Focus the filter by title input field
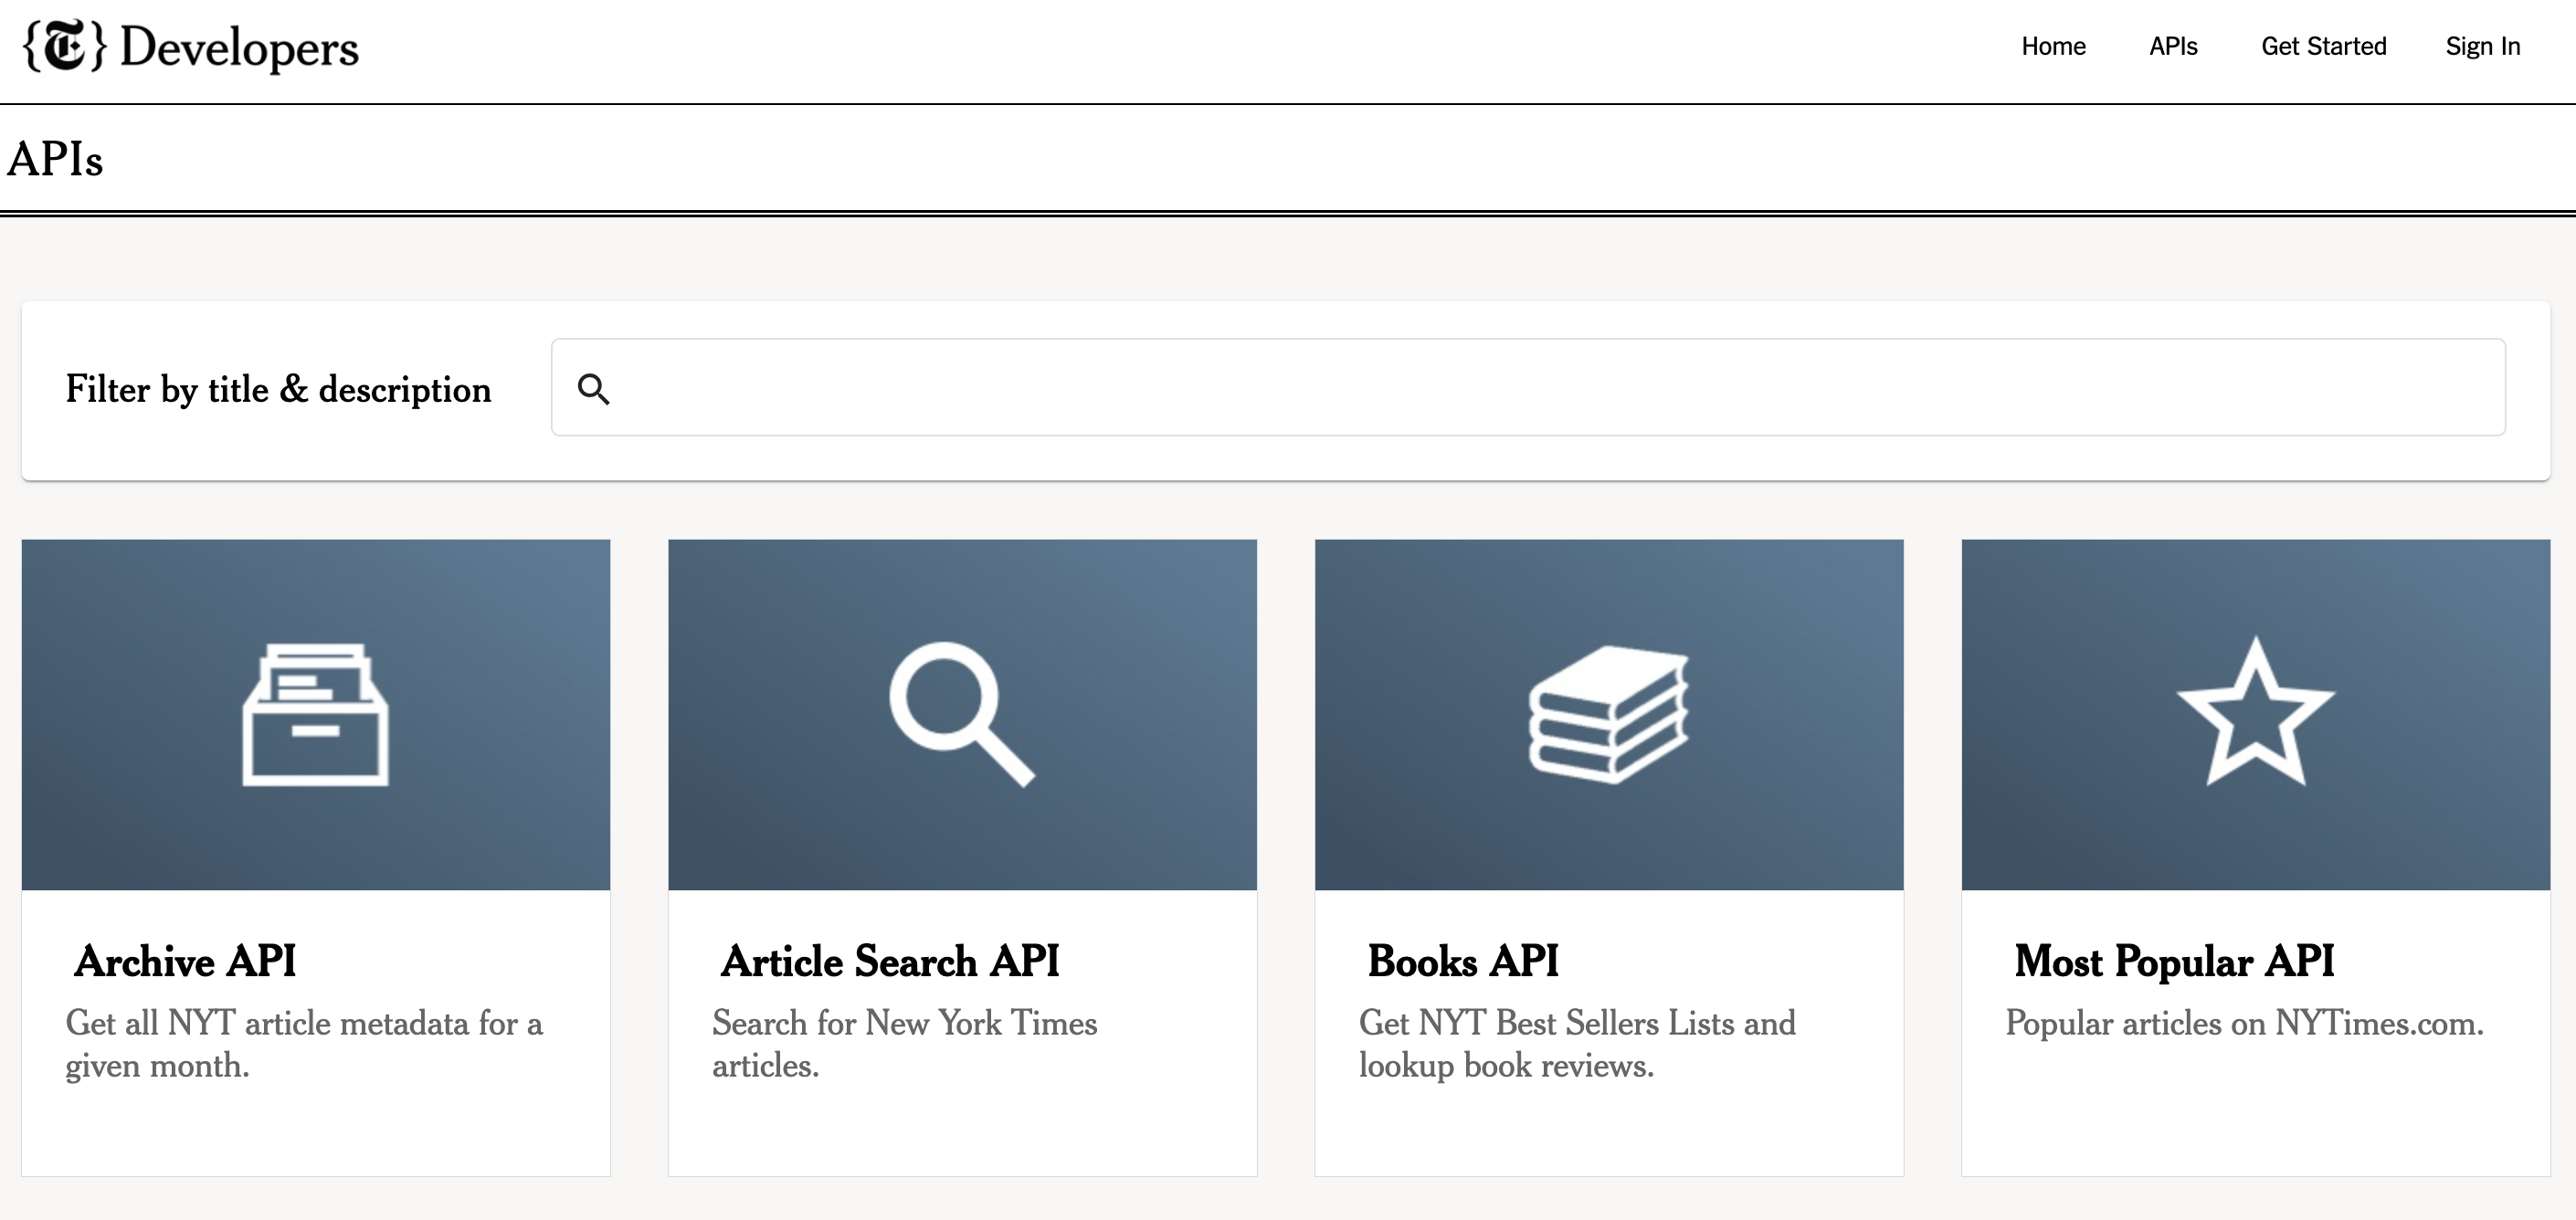The image size is (2576, 1220). 1528,387
